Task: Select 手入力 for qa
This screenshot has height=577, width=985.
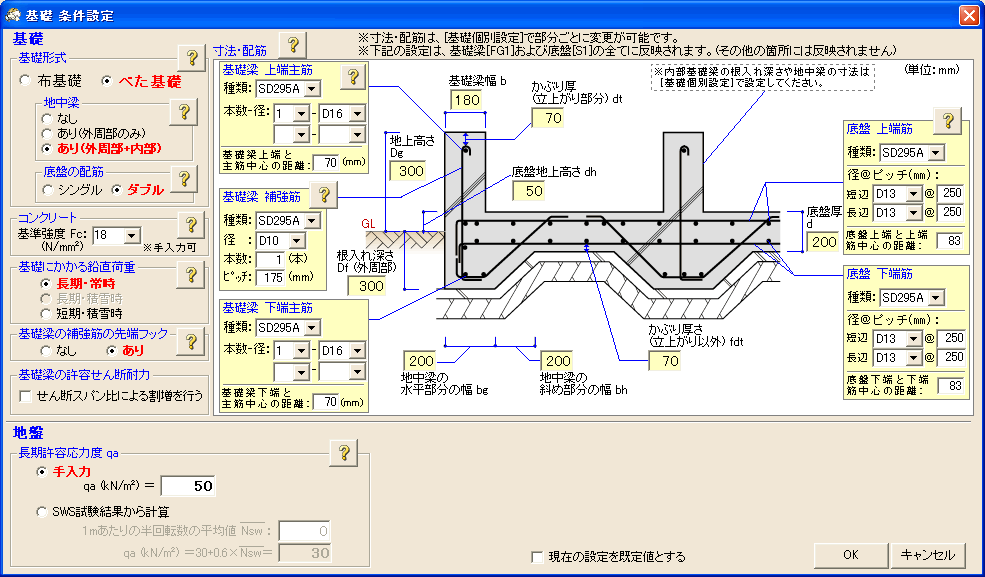Action: [x=64, y=472]
